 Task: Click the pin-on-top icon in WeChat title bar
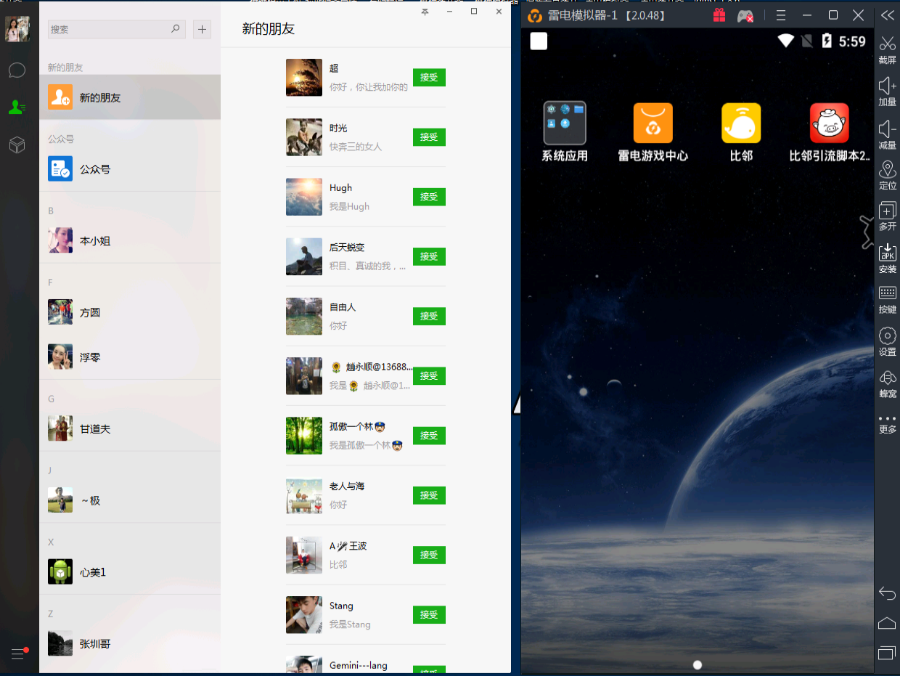(425, 11)
